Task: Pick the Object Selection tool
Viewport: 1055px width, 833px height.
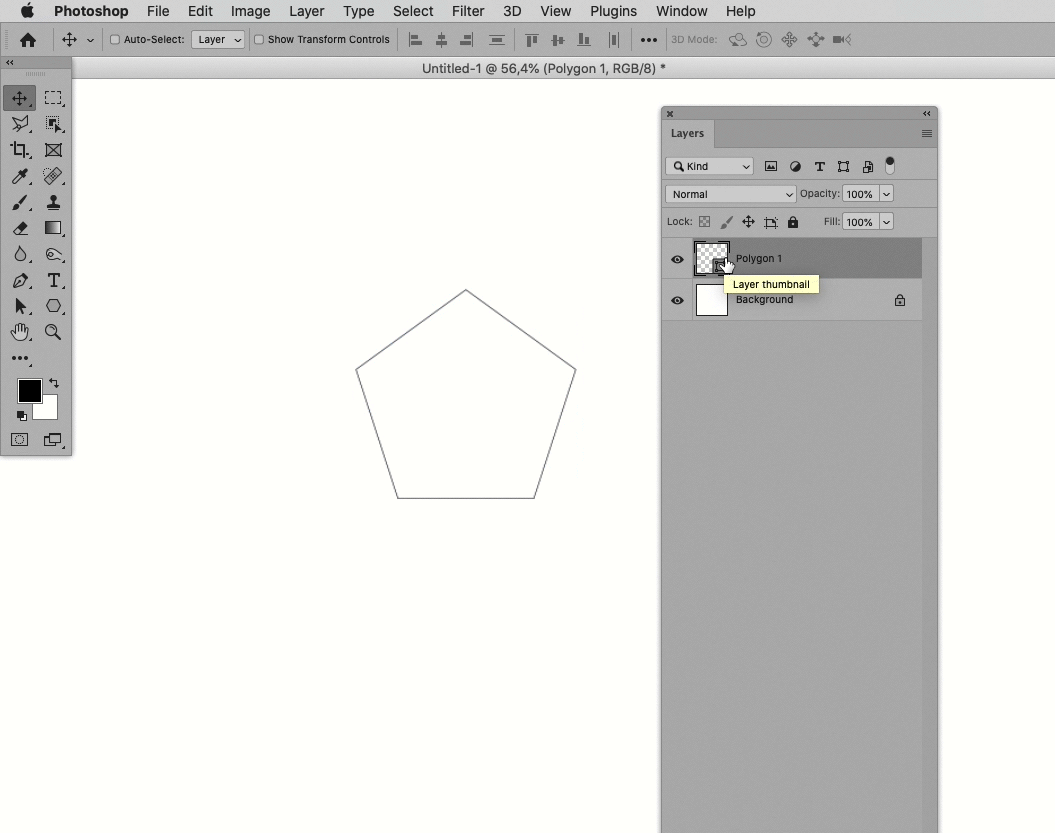Action: pos(53,124)
